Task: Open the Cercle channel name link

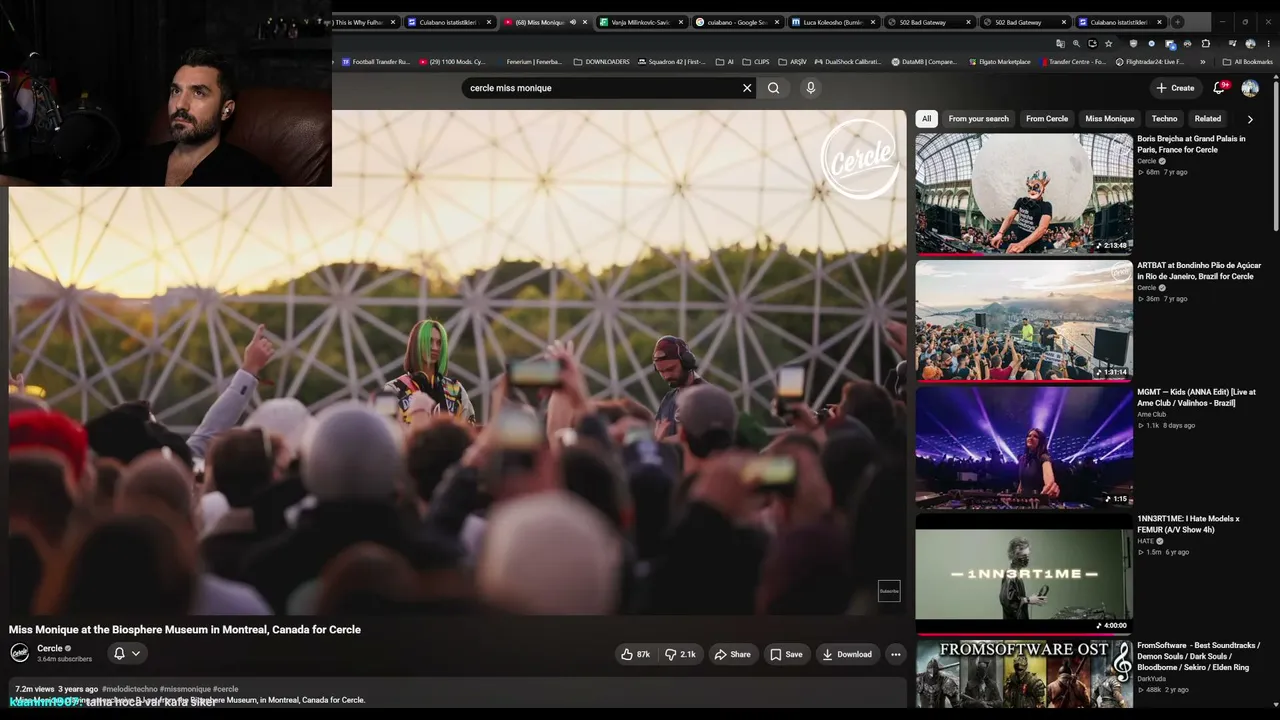Action: pyautogui.click(x=50, y=649)
